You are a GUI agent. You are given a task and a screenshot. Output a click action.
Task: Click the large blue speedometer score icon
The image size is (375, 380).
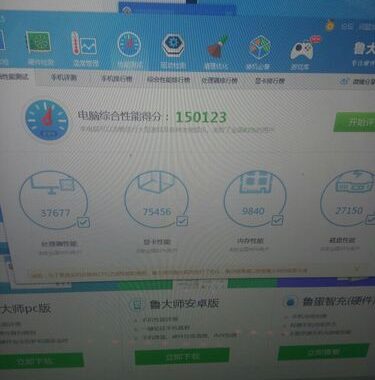click(47, 120)
